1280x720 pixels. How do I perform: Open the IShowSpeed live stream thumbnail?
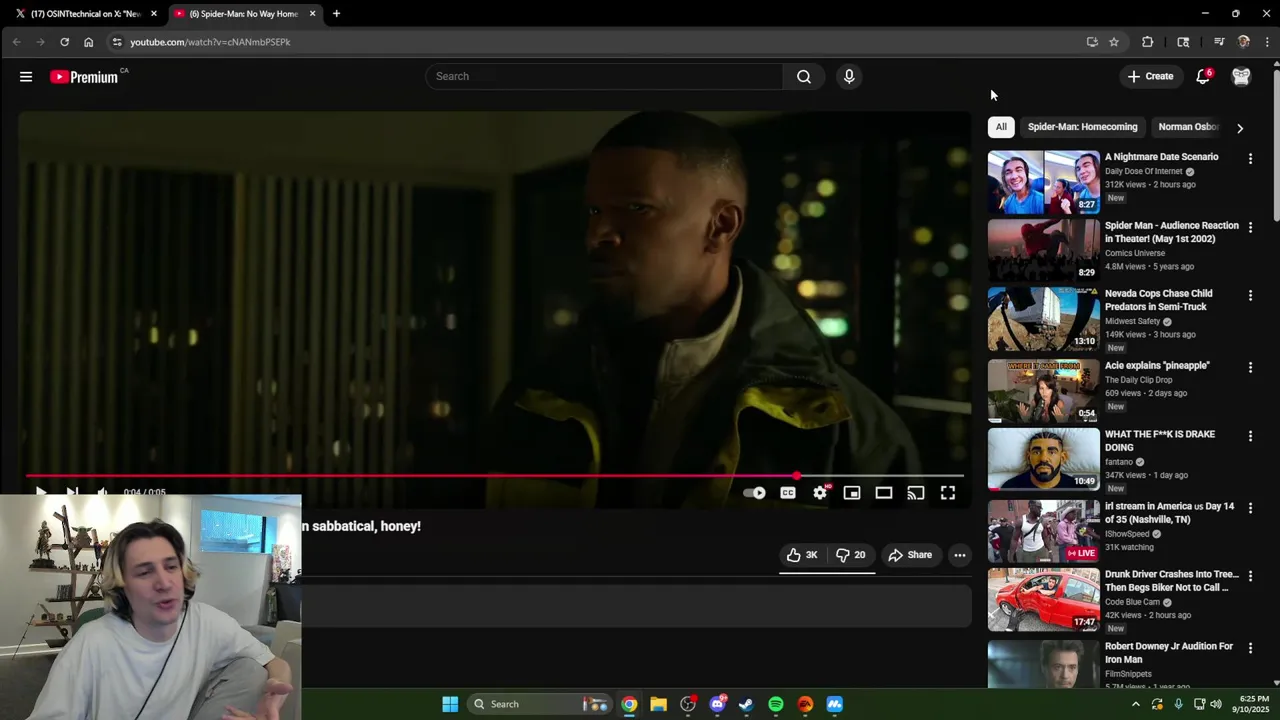[1043, 531]
